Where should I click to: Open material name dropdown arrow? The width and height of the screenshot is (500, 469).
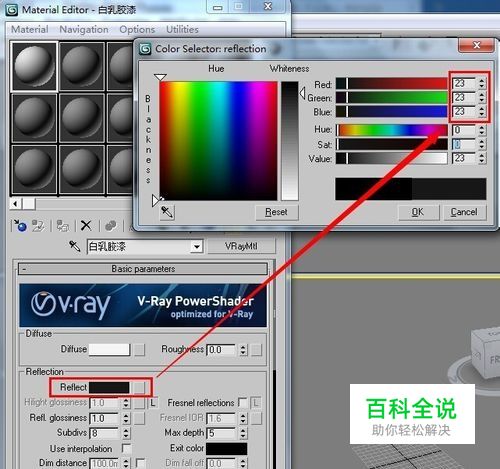pyautogui.click(x=197, y=247)
